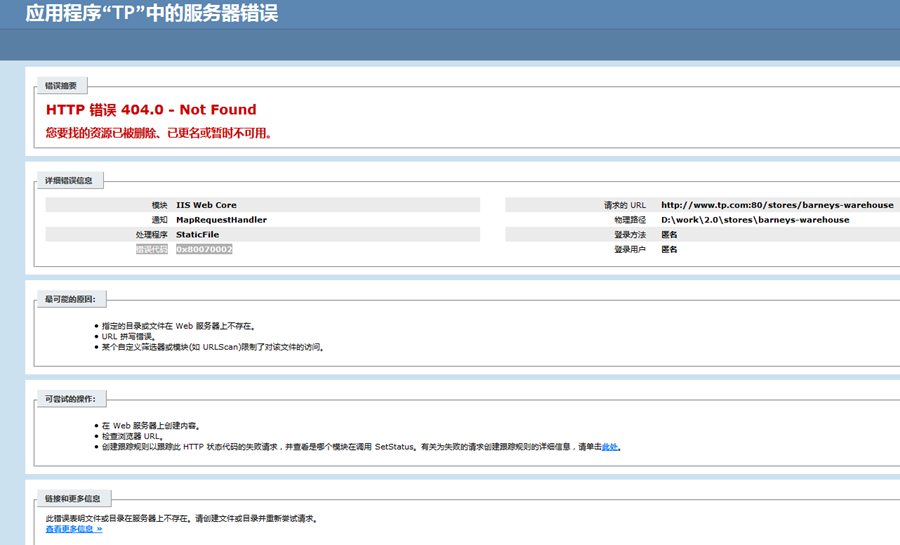Click the highlighted 错误代码 label

(152, 249)
